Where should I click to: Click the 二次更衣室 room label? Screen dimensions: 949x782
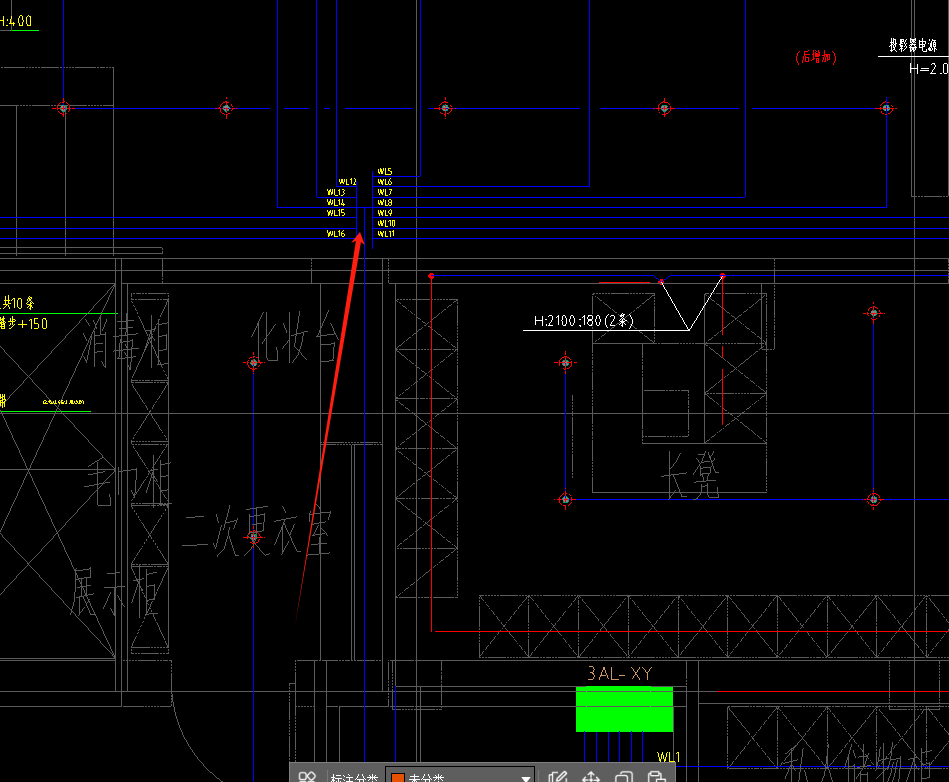coord(257,533)
